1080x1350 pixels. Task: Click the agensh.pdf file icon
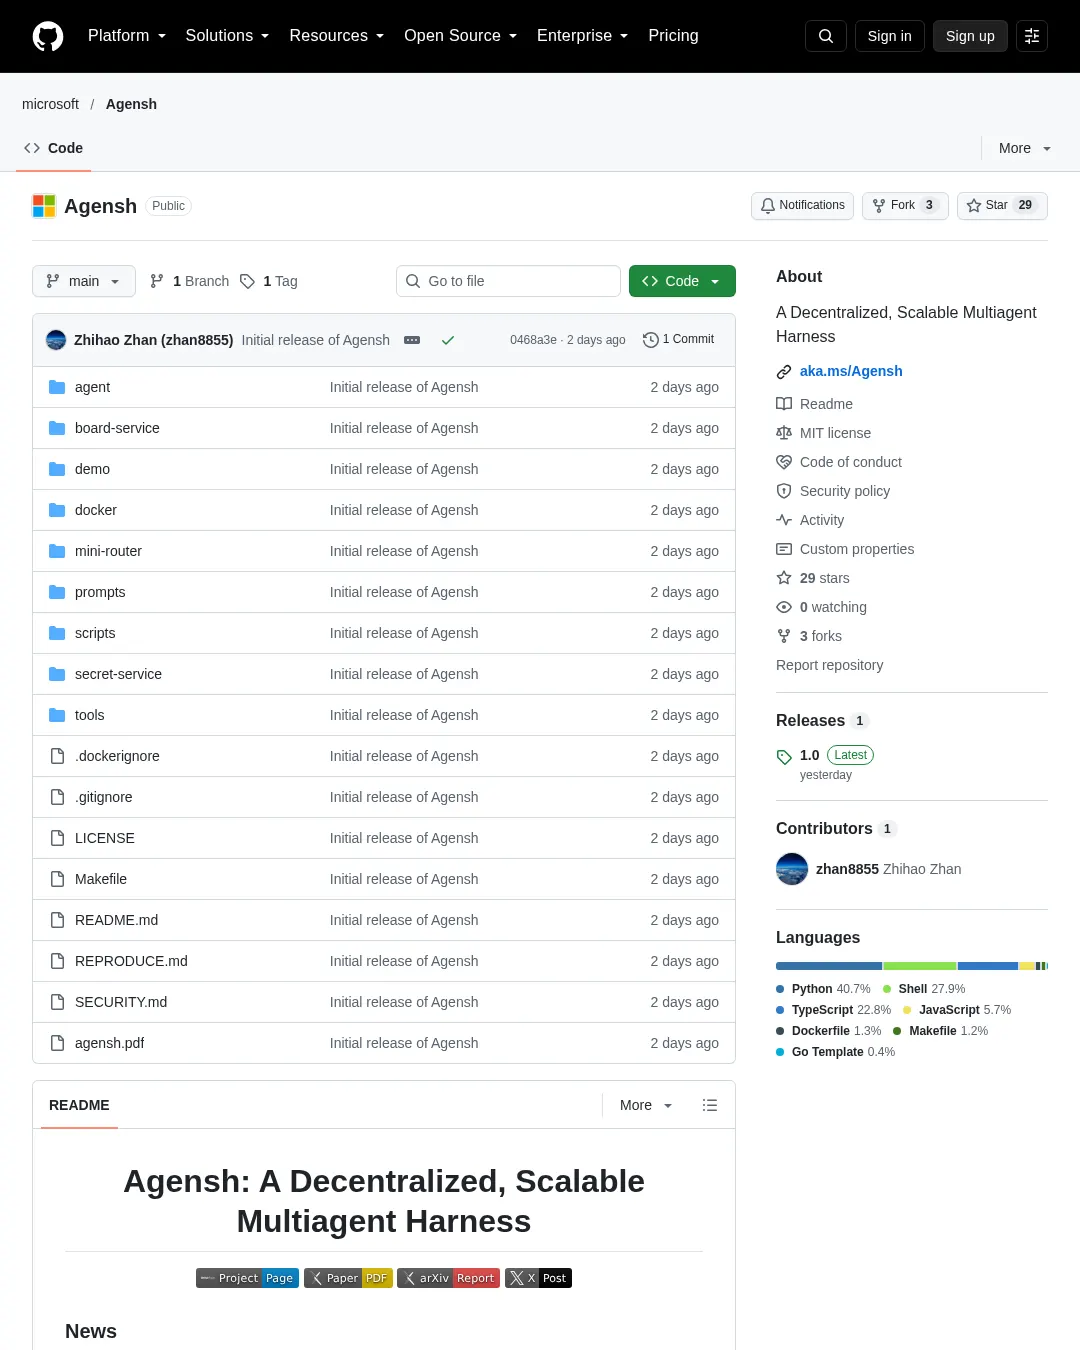point(57,1043)
